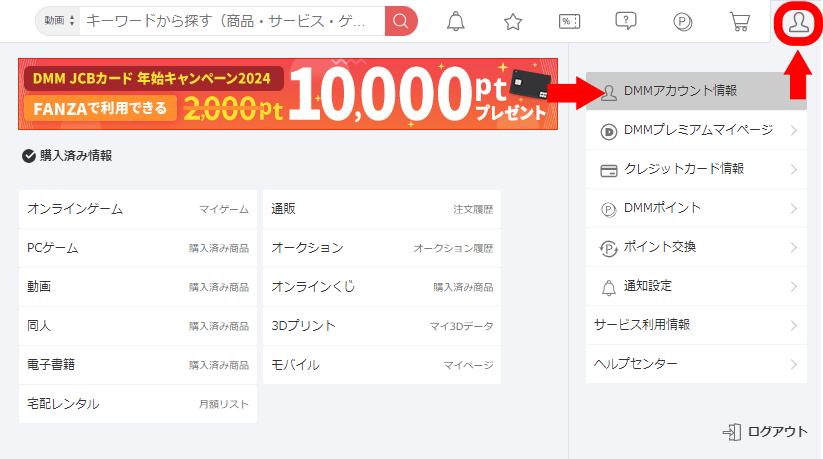The width and height of the screenshot is (823, 459).
Task: Click person icon beside DMMアカウント情報
Action: (608, 92)
